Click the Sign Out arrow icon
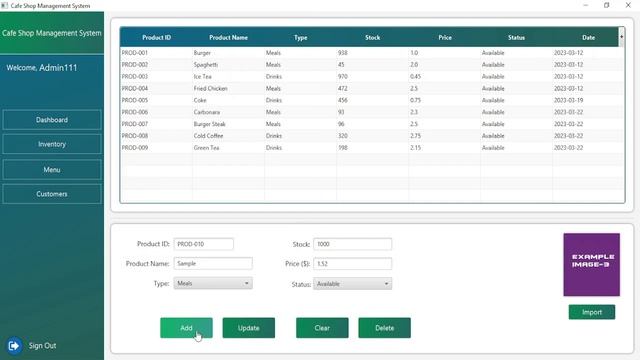The height and width of the screenshot is (360, 640). (x=13, y=346)
